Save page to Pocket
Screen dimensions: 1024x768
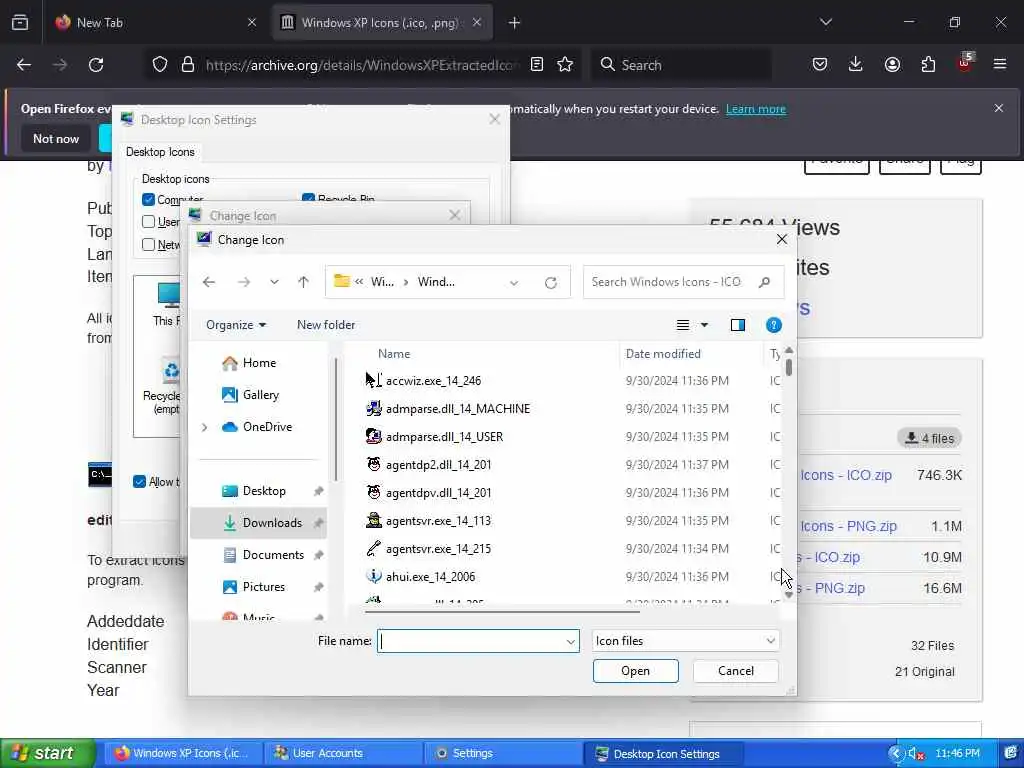point(820,65)
